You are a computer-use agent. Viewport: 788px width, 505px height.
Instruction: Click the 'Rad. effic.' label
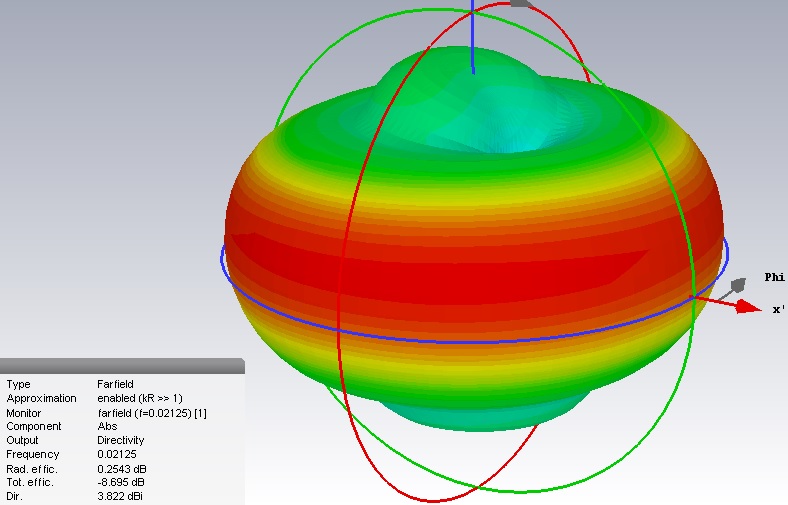point(32,469)
